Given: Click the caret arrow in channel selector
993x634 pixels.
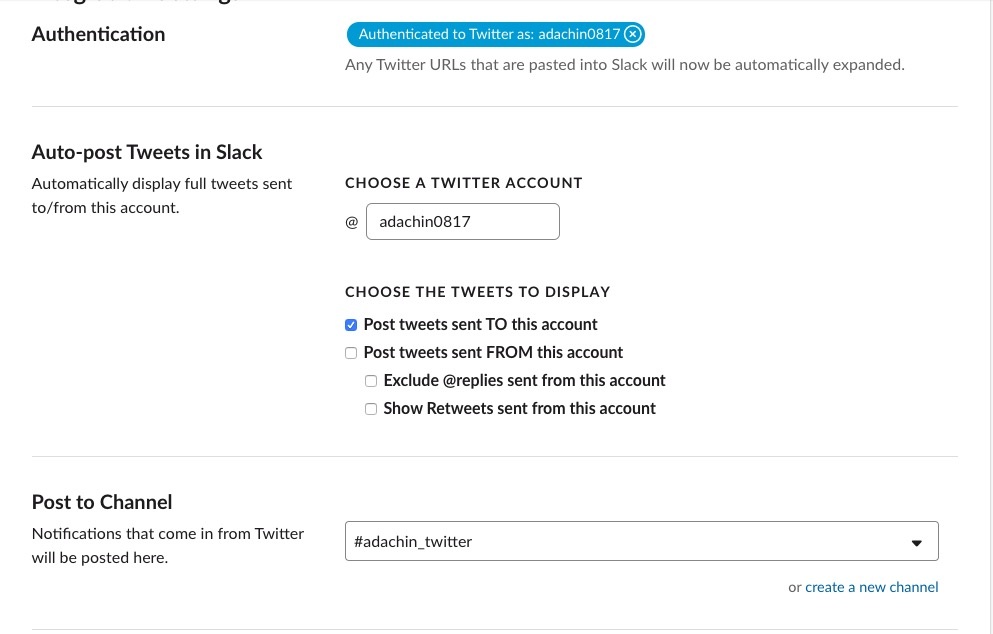Looking at the screenshot, I should [916, 542].
